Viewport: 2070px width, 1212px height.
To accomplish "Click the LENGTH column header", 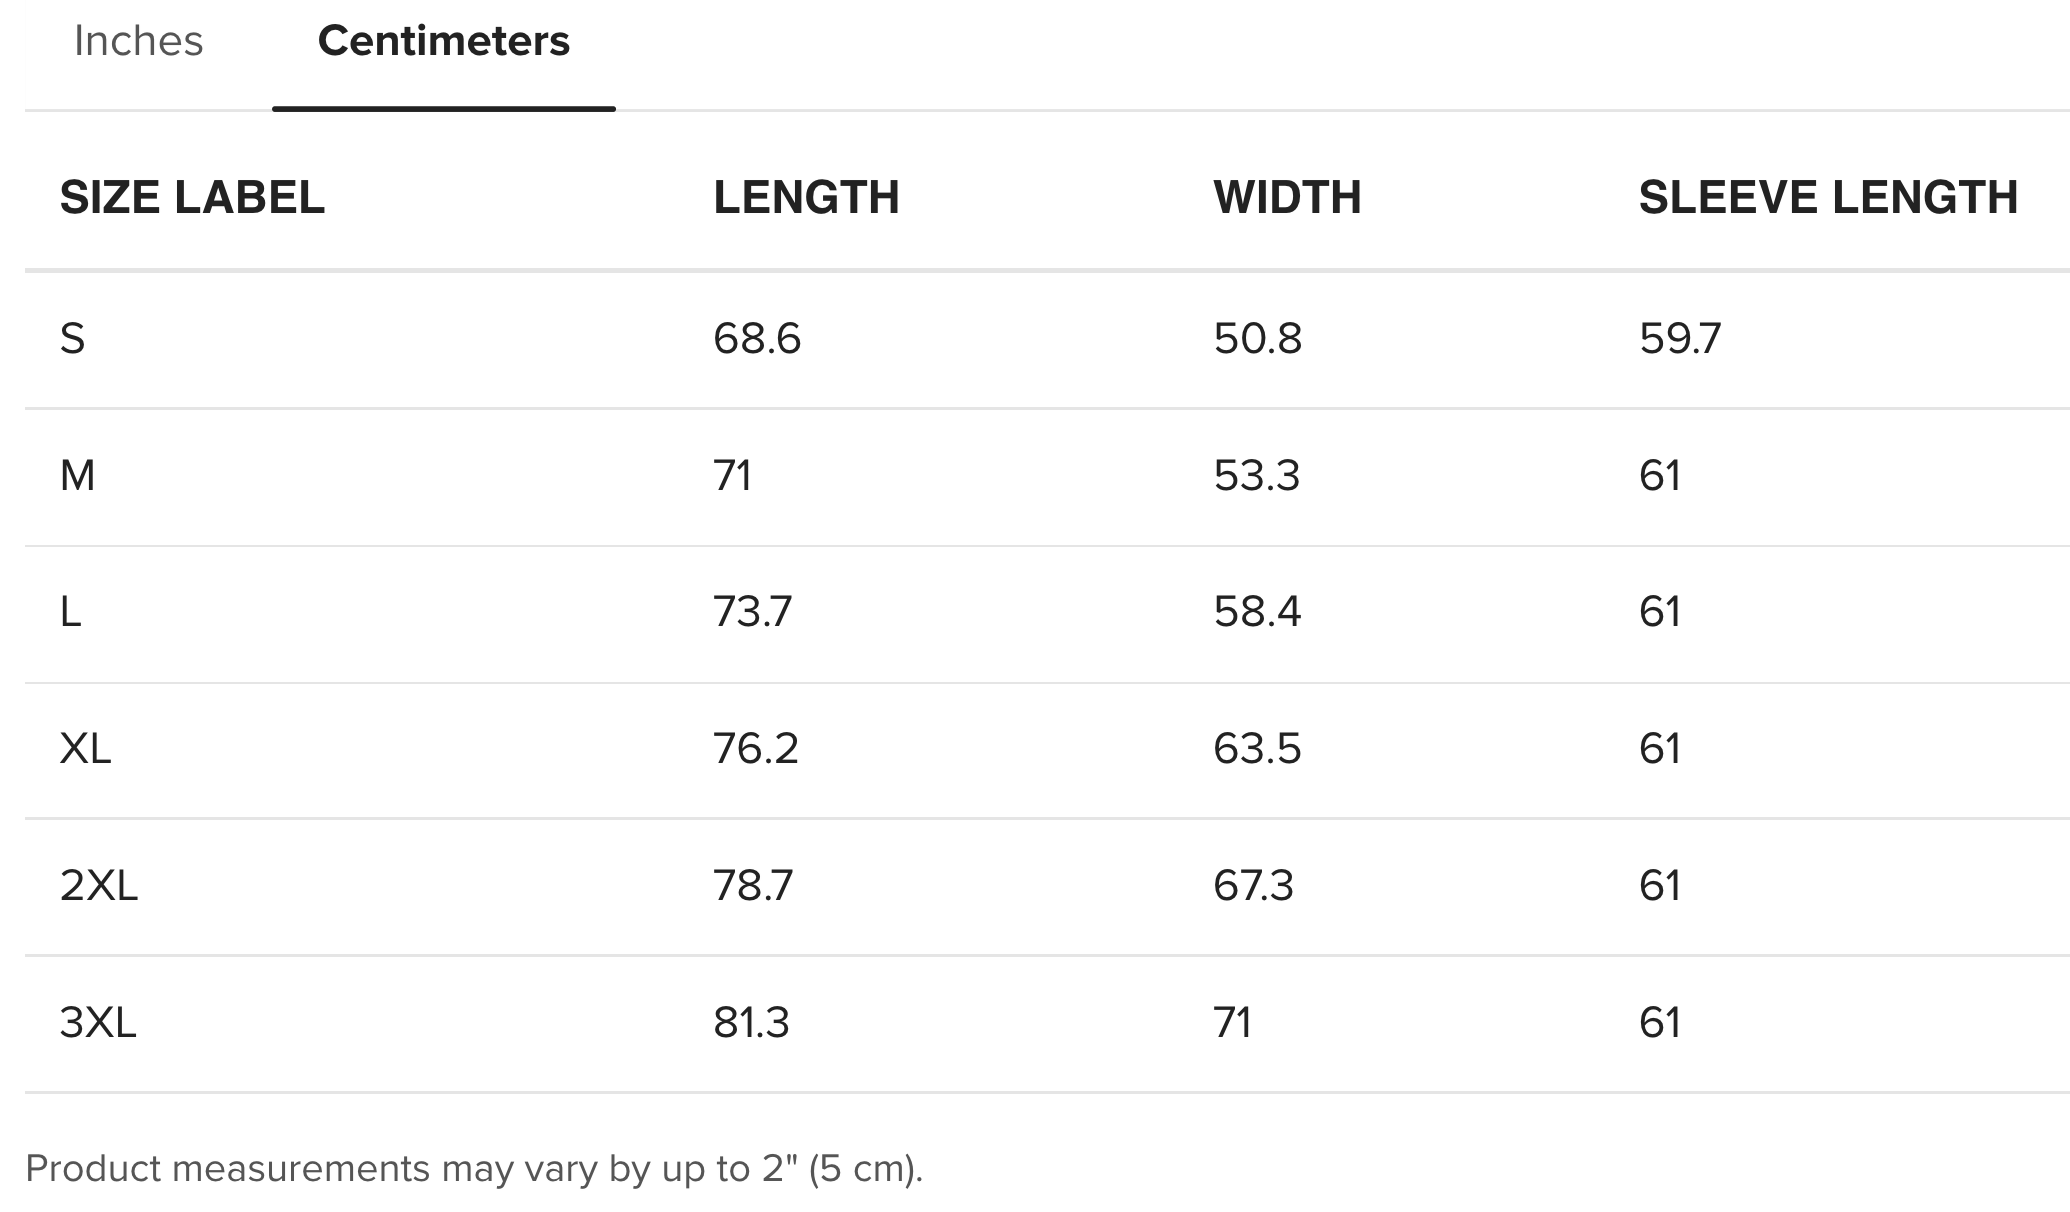I will pos(806,197).
